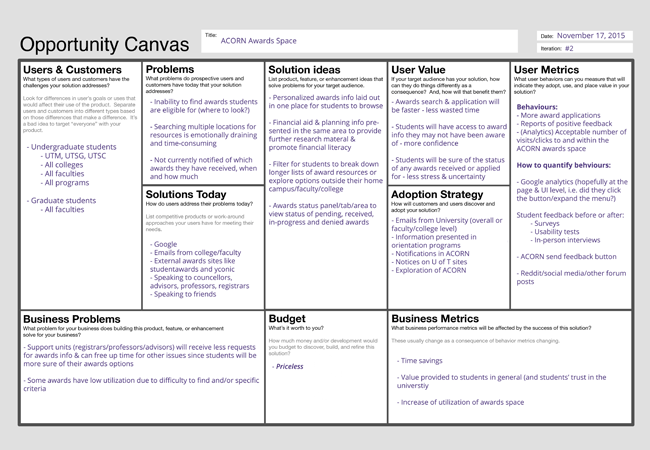The width and height of the screenshot is (650, 450).
Task: Select the 'Users & Customers' section heading
Action: click(72, 70)
